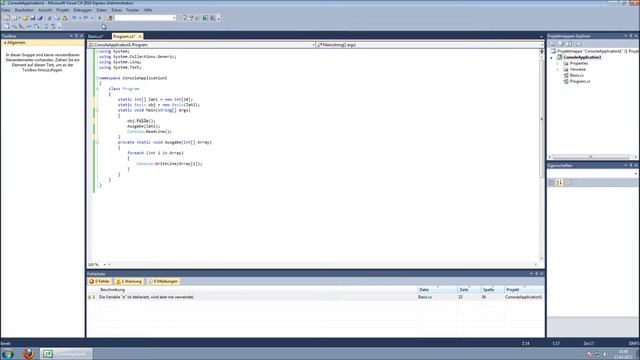Collapse the class Program code region
This screenshot has height=360, width=640.
(98, 89)
